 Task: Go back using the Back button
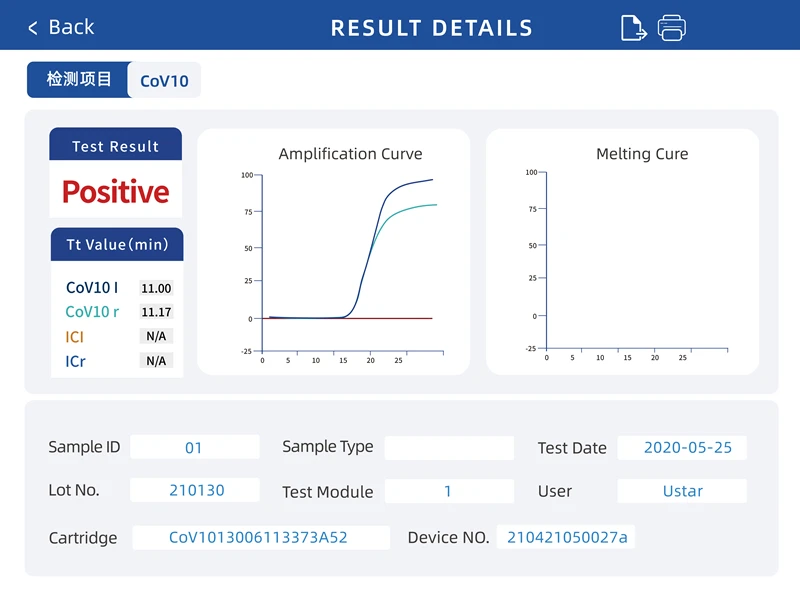[x=61, y=27]
